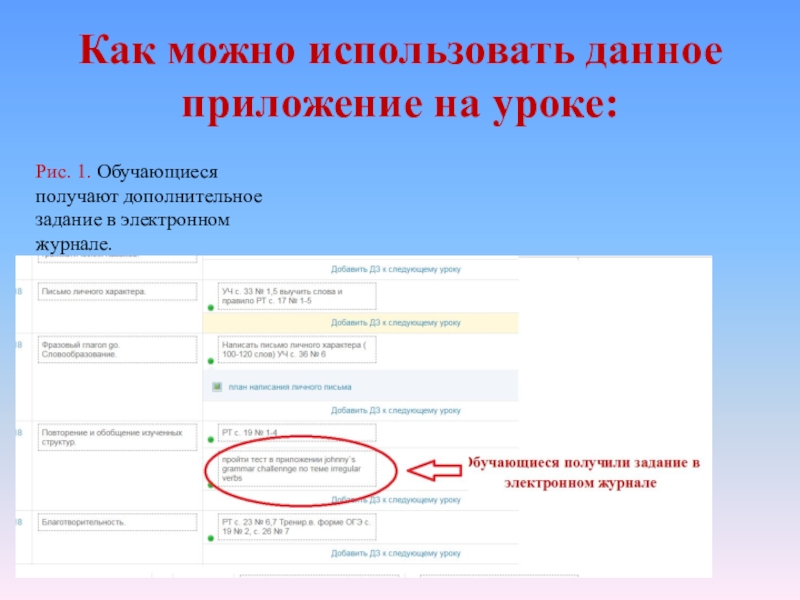Click 'Добавить ДЗ к следующему уроку' under the attachment
This screenshot has height=600, width=800.
395,410
